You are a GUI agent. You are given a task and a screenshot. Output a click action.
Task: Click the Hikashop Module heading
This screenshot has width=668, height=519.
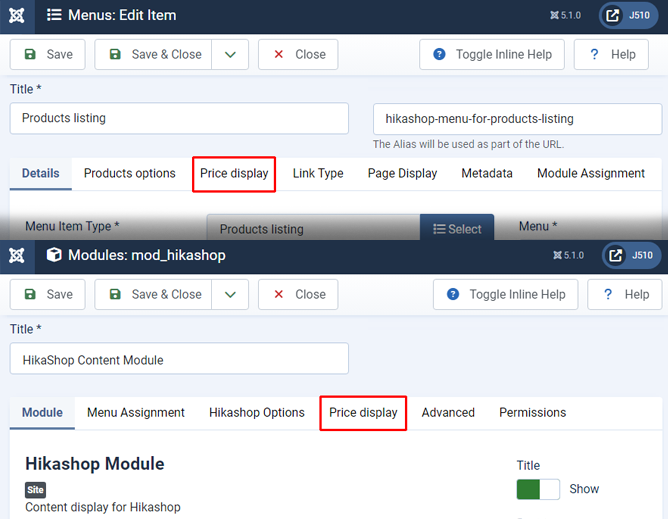95,464
